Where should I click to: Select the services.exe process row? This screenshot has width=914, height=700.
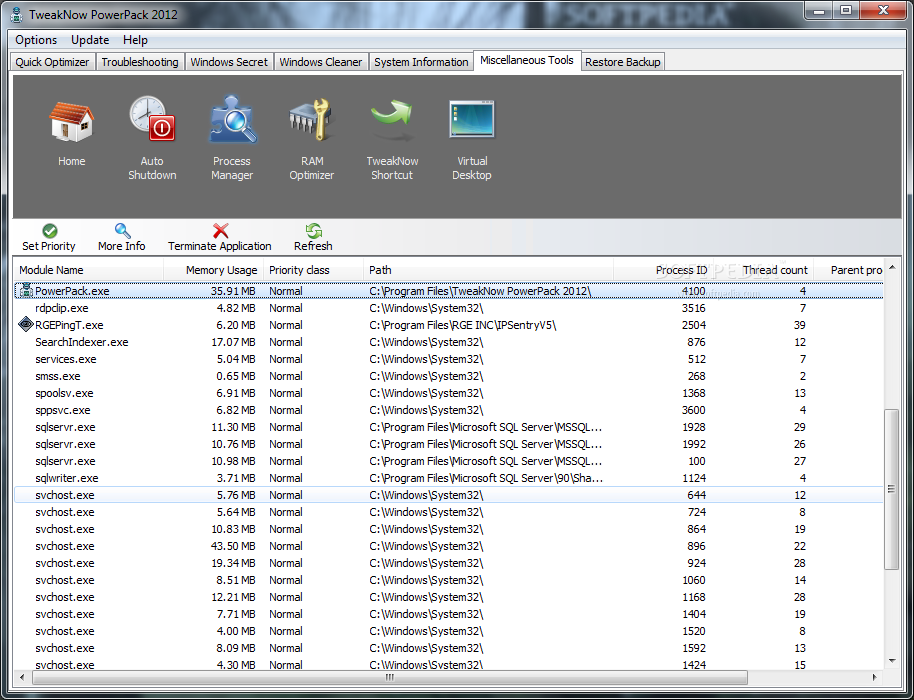click(x=449, y=359)
